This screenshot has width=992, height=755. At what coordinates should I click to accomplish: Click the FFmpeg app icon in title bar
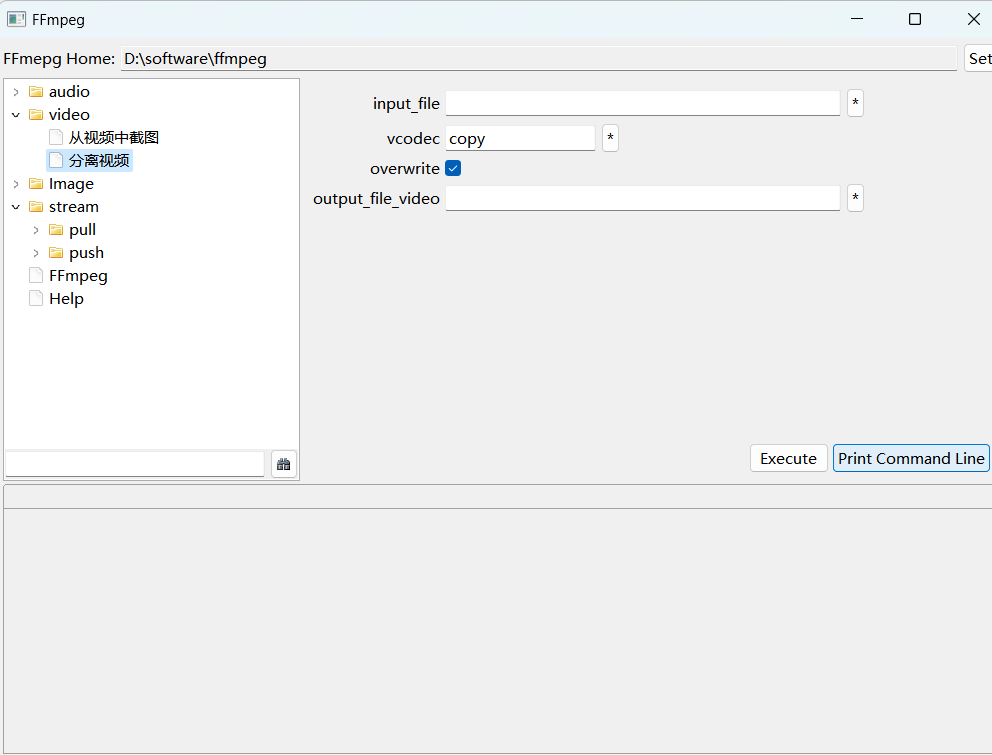click(16, 20)
